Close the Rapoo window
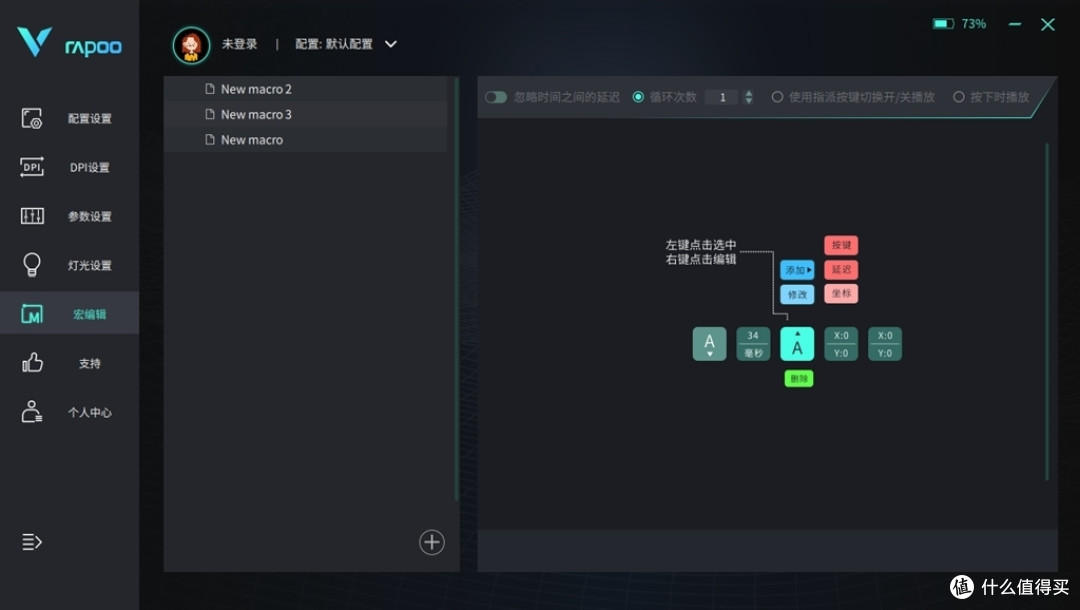1080x610 pixels. [x=1048, y=25]
